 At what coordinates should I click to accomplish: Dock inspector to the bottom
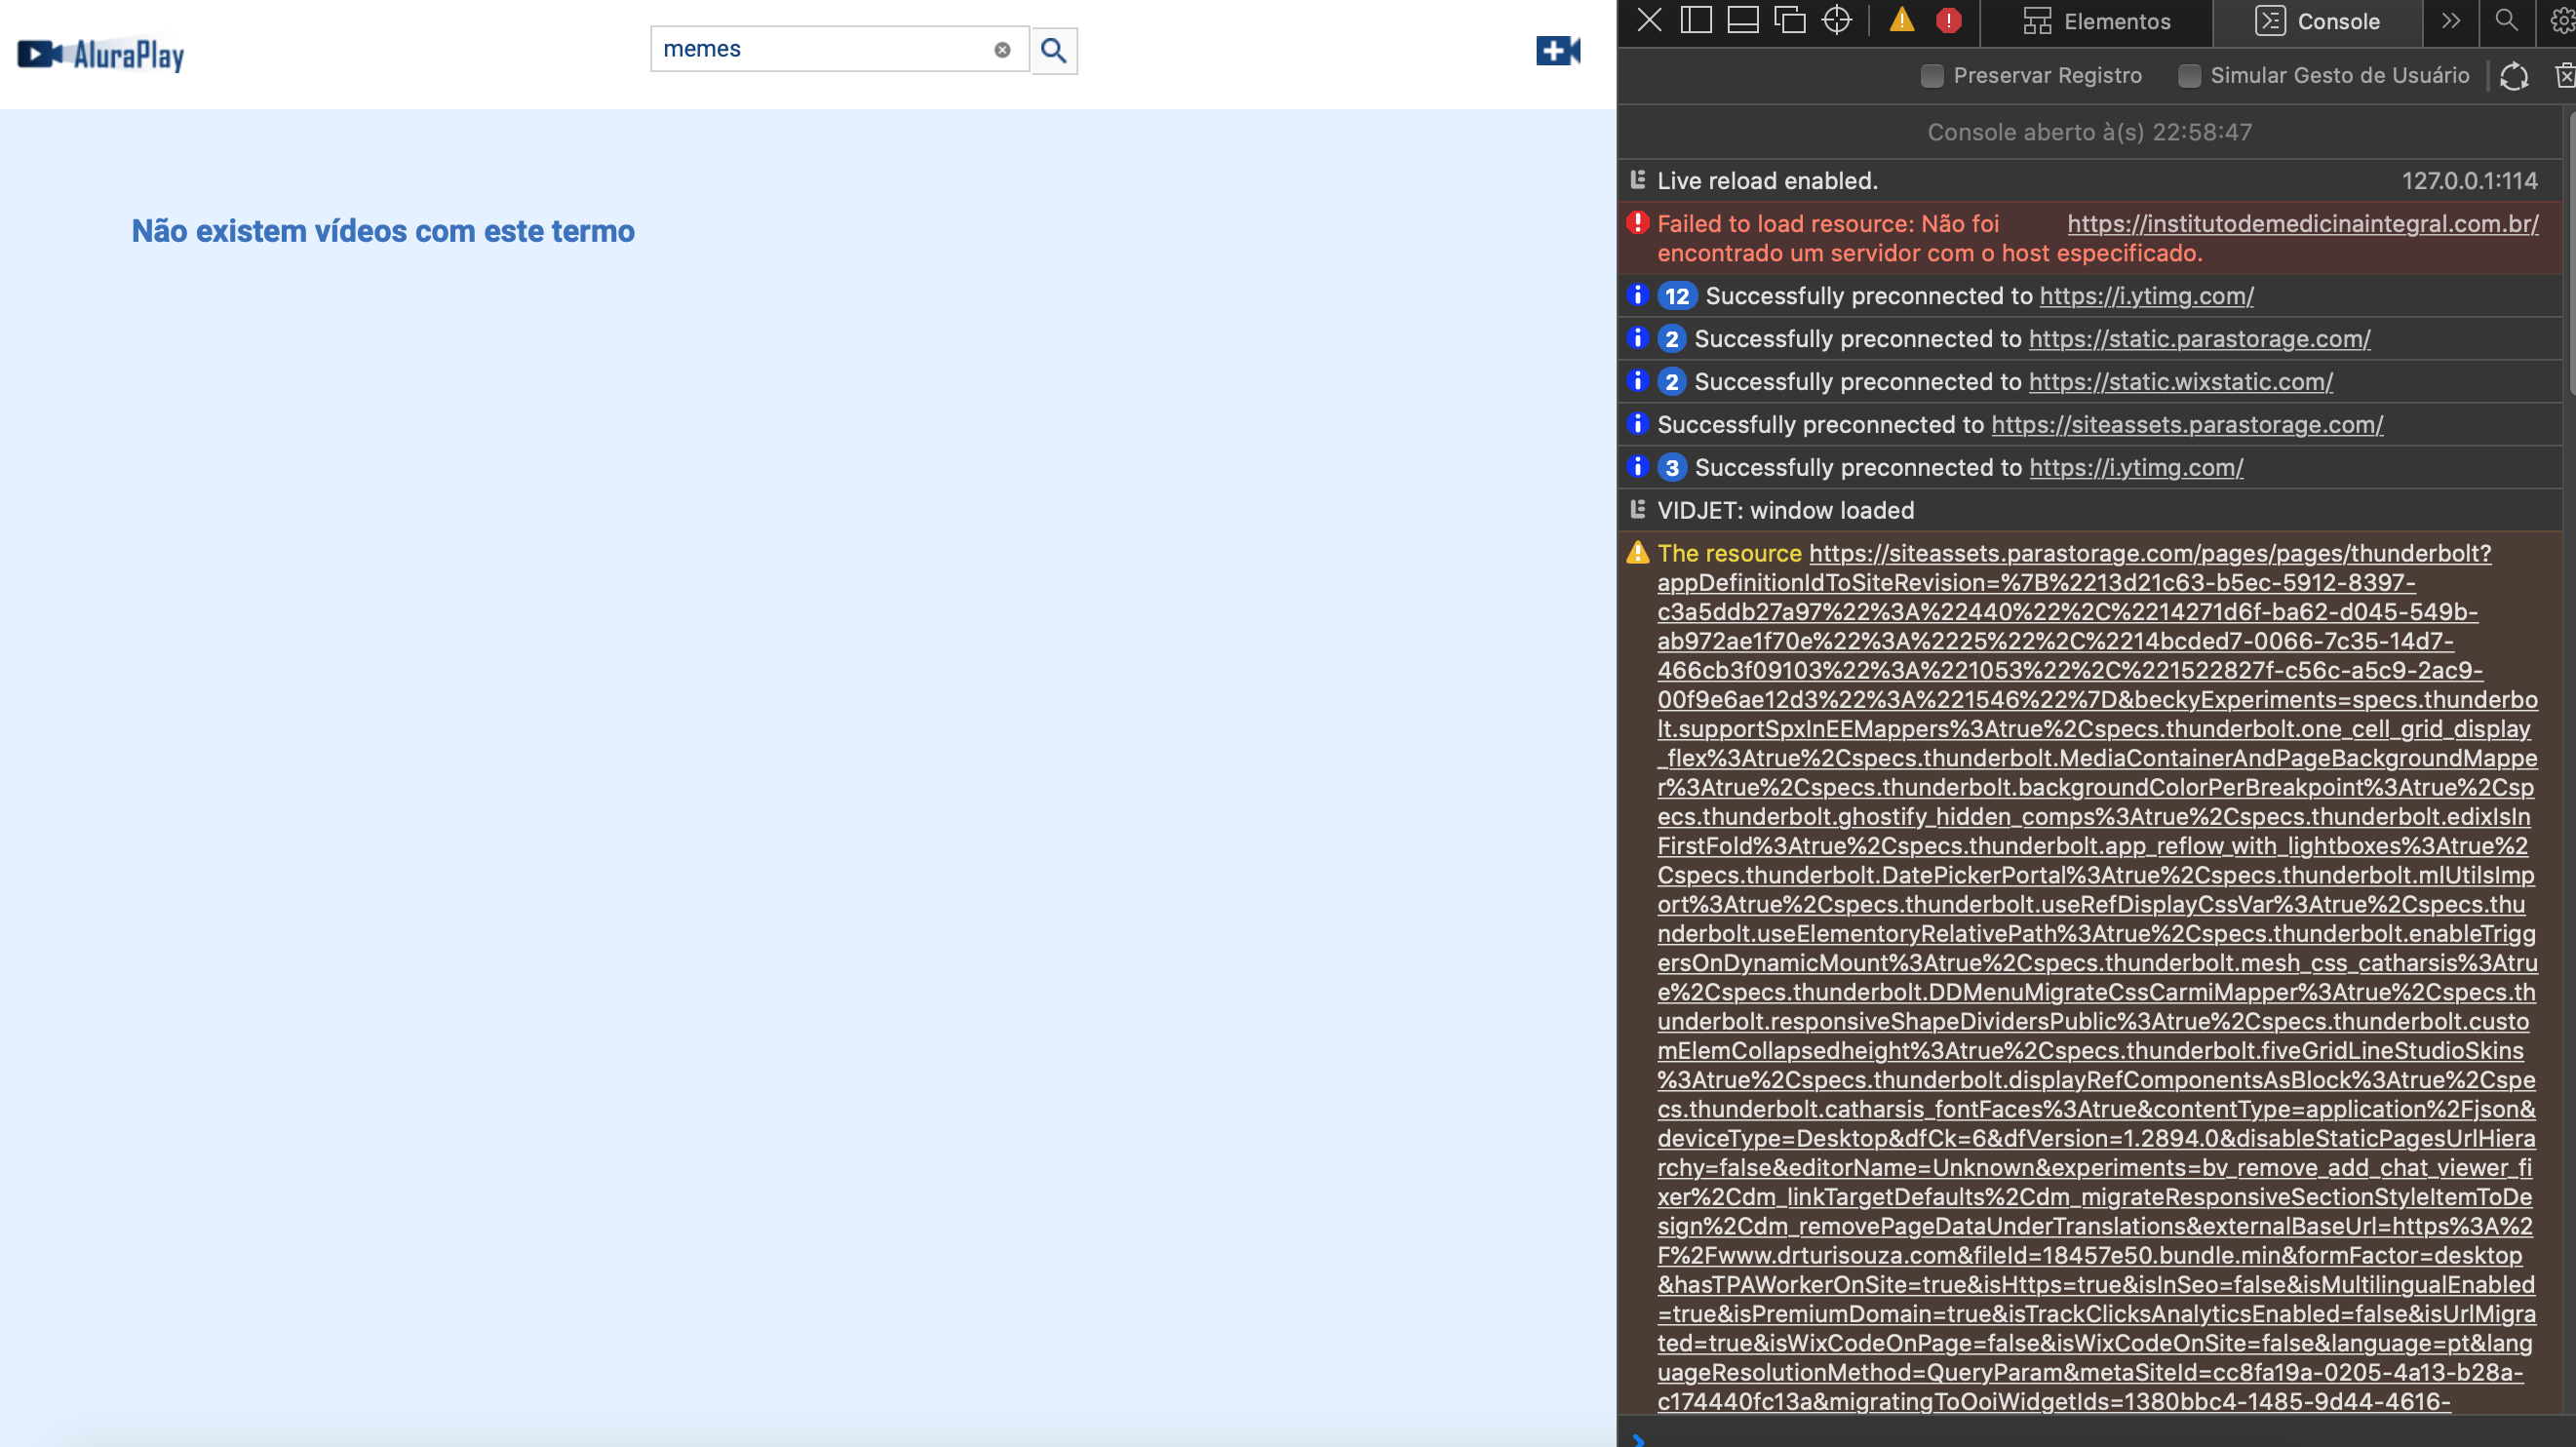[x=1743, y=20]
